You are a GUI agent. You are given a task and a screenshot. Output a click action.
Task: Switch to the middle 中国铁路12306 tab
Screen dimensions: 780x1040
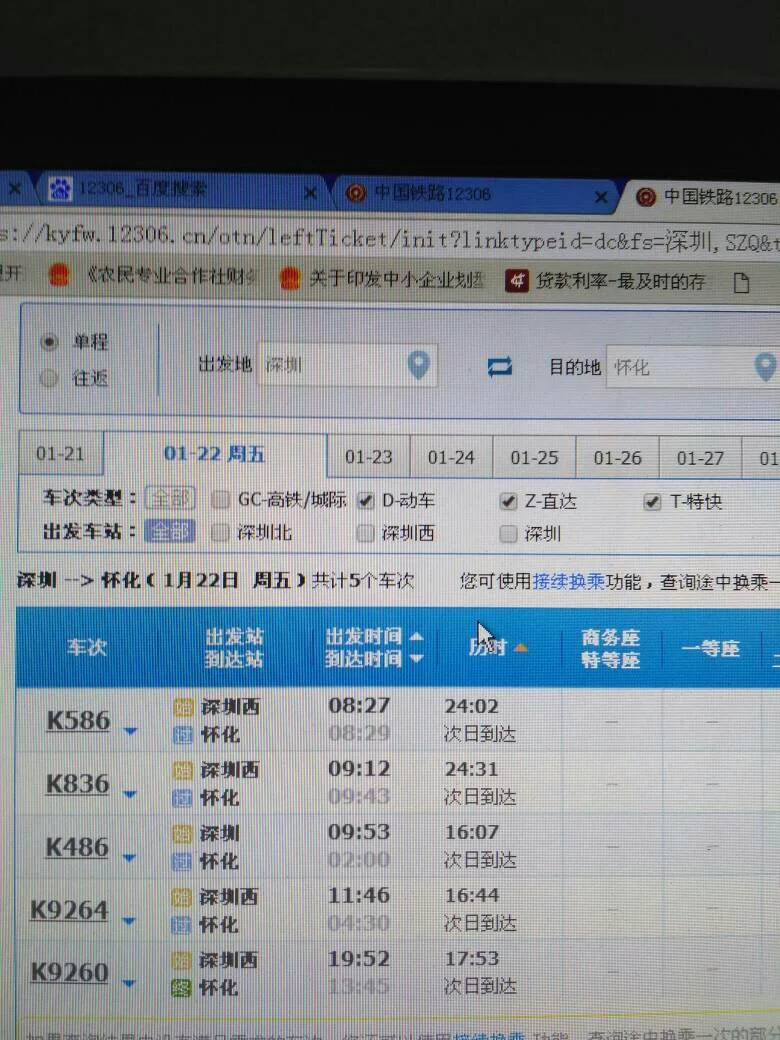pyautogui.click(x=478, y=194)
